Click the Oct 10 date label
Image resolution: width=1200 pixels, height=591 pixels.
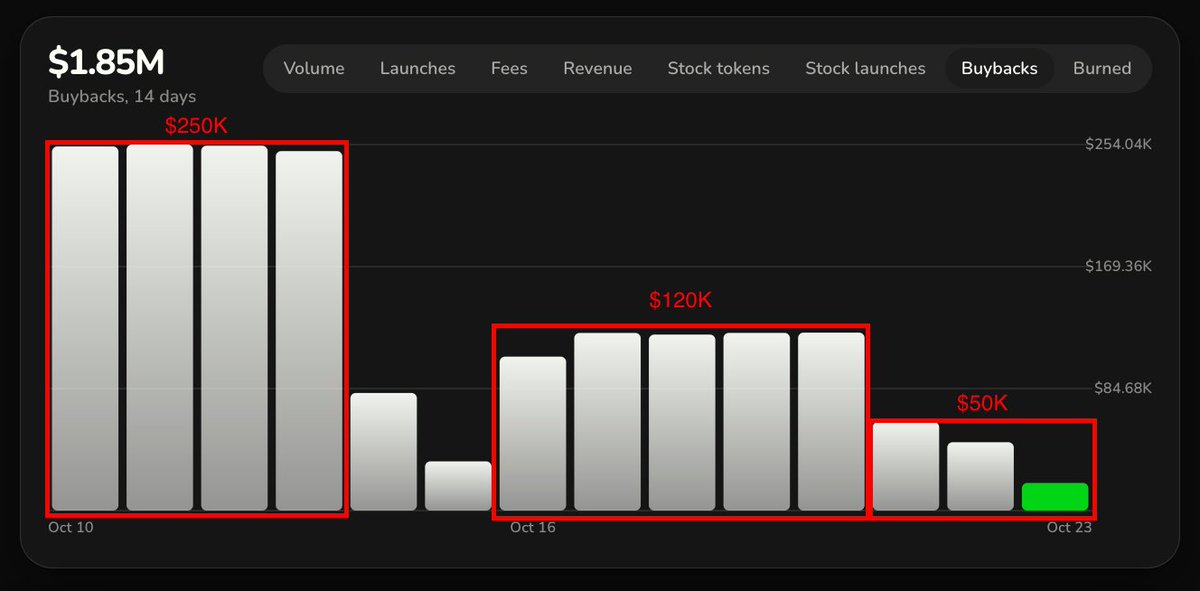pos(71,527)
